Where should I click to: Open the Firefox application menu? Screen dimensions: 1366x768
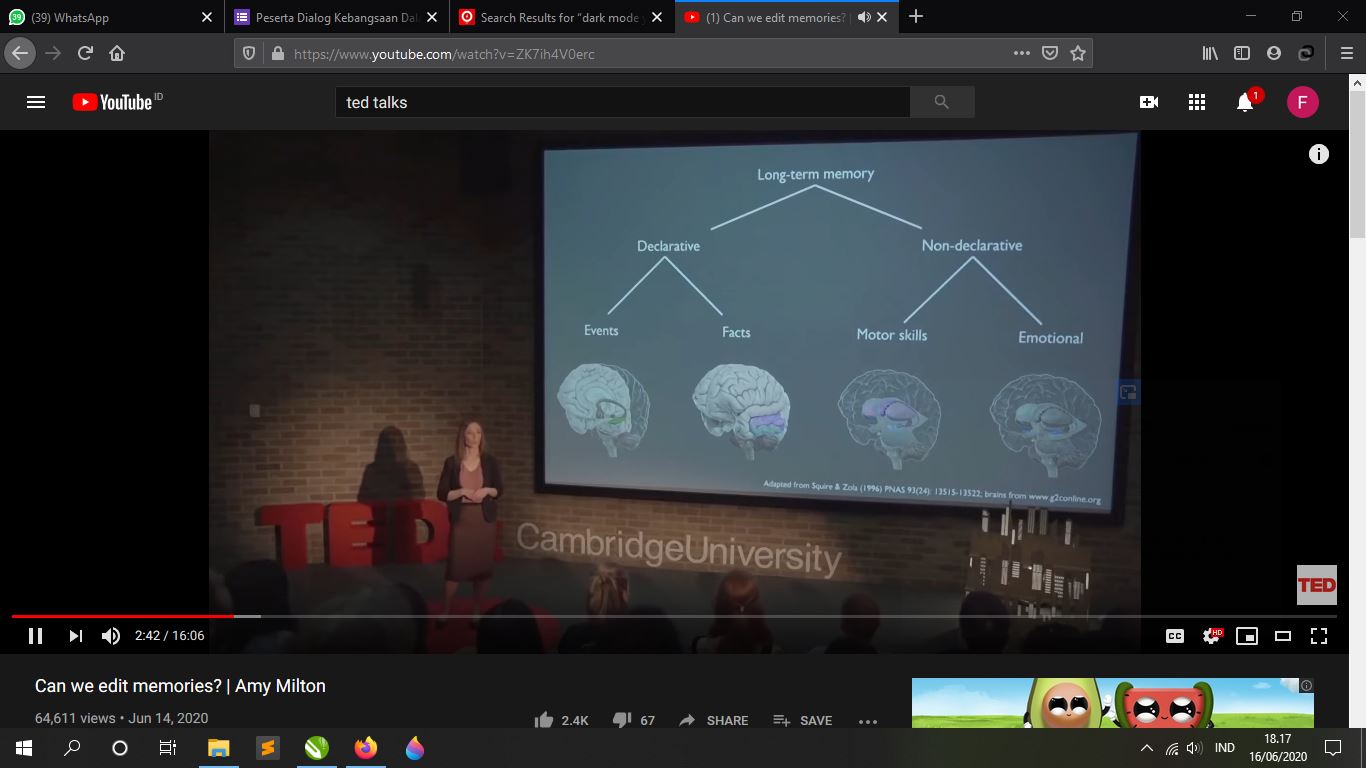[x=1346, y=53]
